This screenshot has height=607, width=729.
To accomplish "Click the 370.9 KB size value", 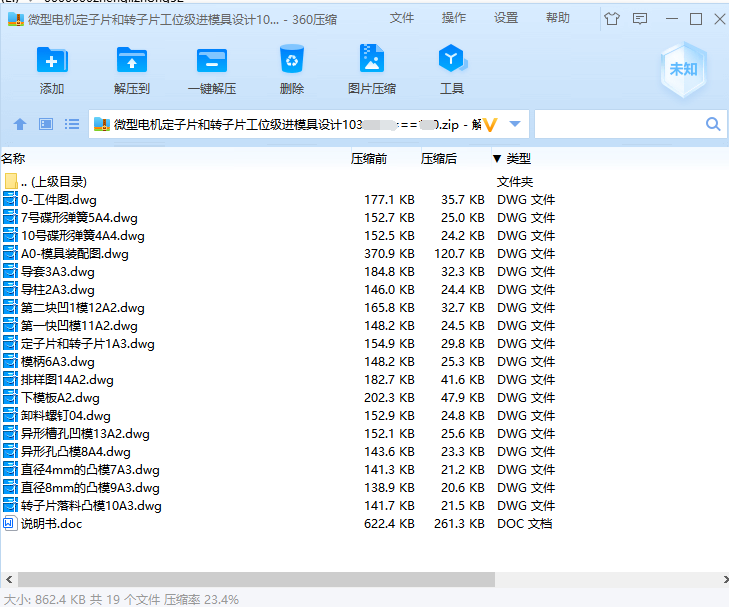I will coord(389,254).
